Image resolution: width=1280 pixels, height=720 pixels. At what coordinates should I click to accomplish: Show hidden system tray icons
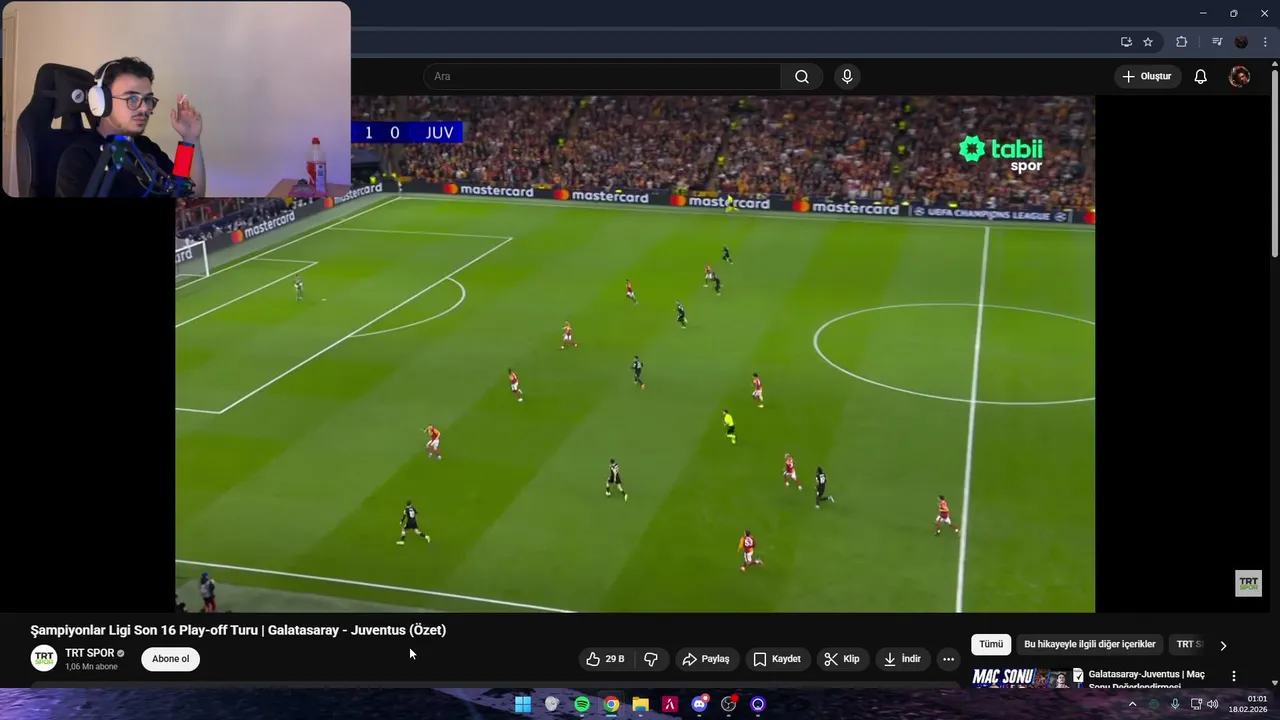click(x=1132, y=704)
